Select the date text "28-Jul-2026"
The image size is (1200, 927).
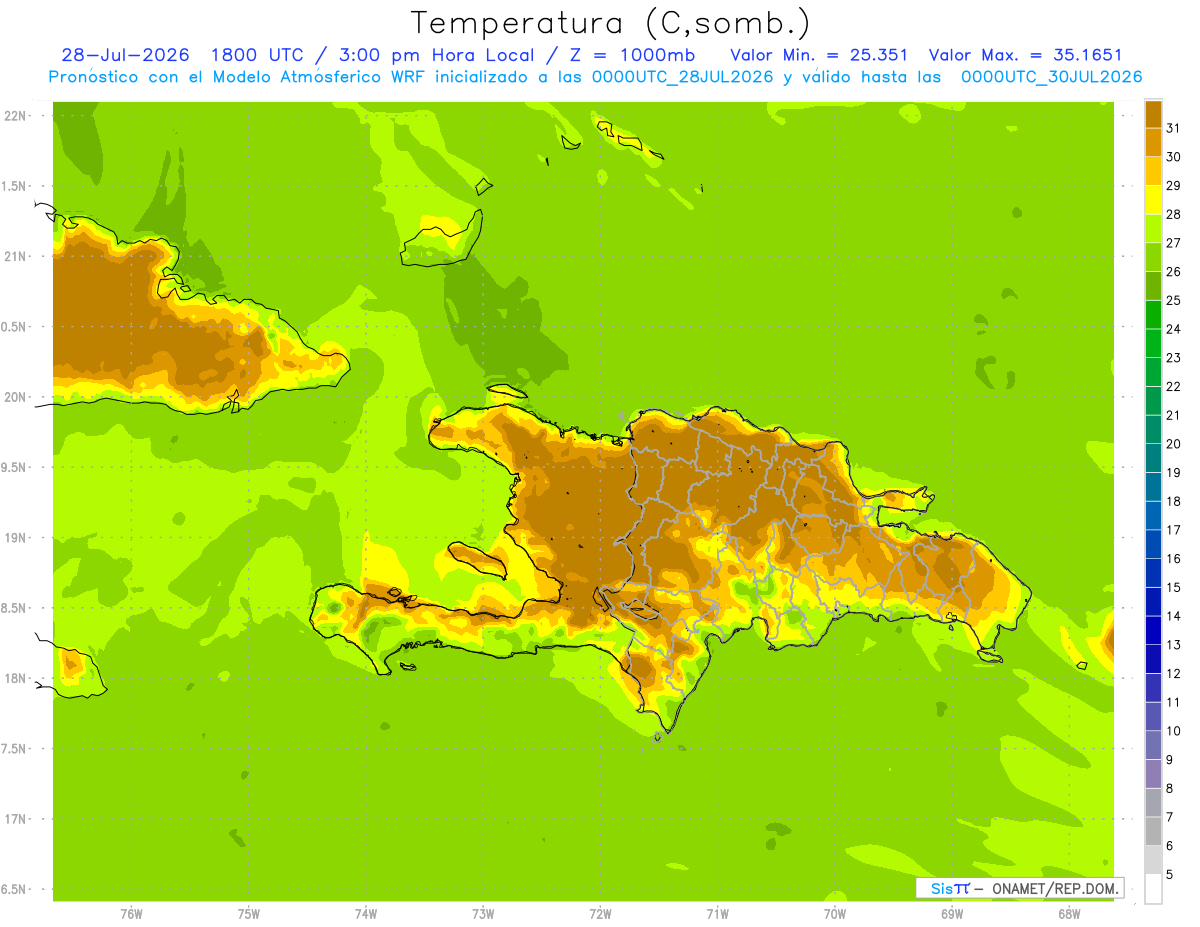[125, 55]
